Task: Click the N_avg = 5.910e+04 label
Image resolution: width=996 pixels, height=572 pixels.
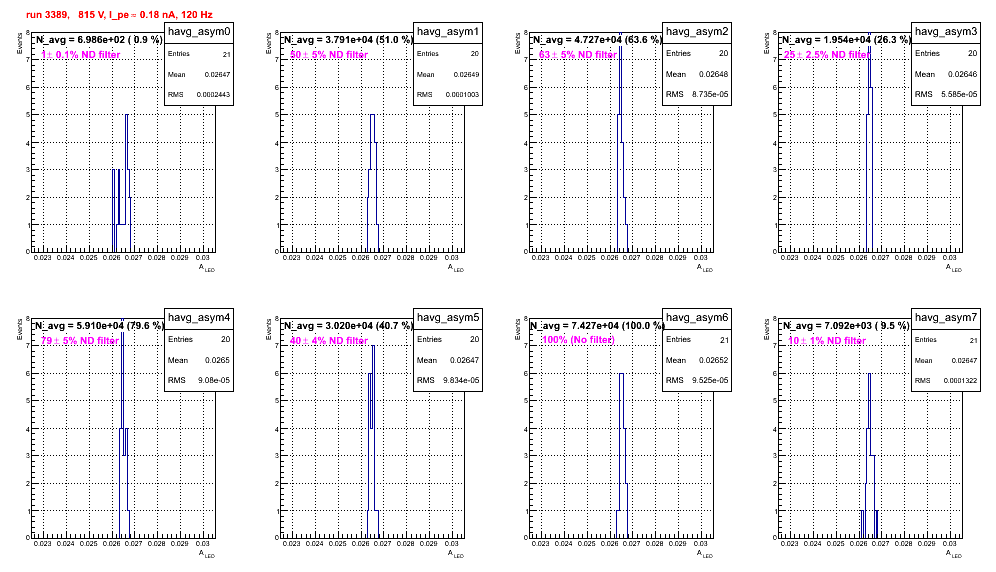Action: [x=99, y=326]
